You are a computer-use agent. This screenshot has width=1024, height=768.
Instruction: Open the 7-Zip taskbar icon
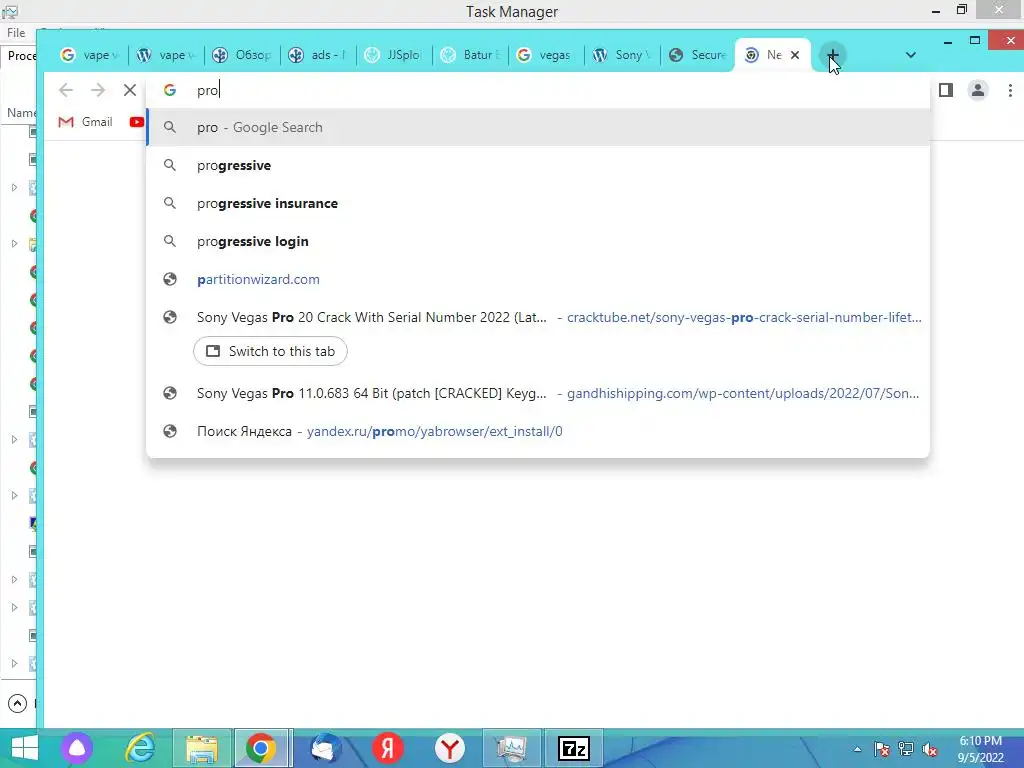pos(574,748)
